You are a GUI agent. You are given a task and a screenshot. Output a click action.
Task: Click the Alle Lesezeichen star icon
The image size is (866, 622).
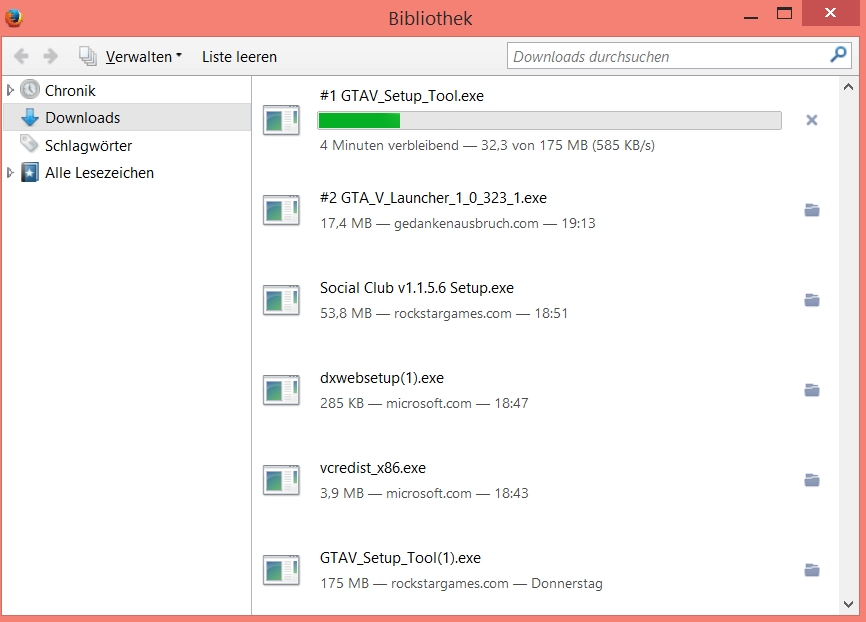coord(30,172)
